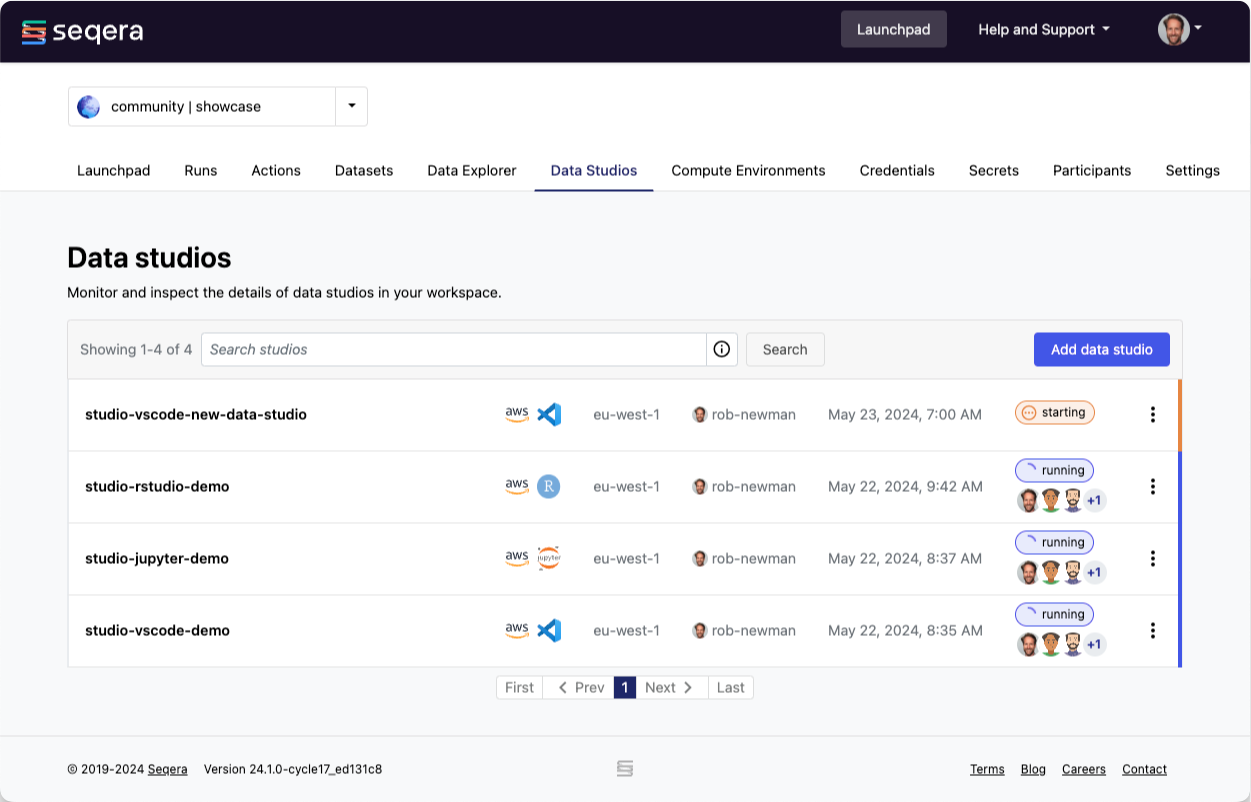Open studio-vscode-demo from the list
The width and height of the screenshot is (1251, 802).
(157, 631)
